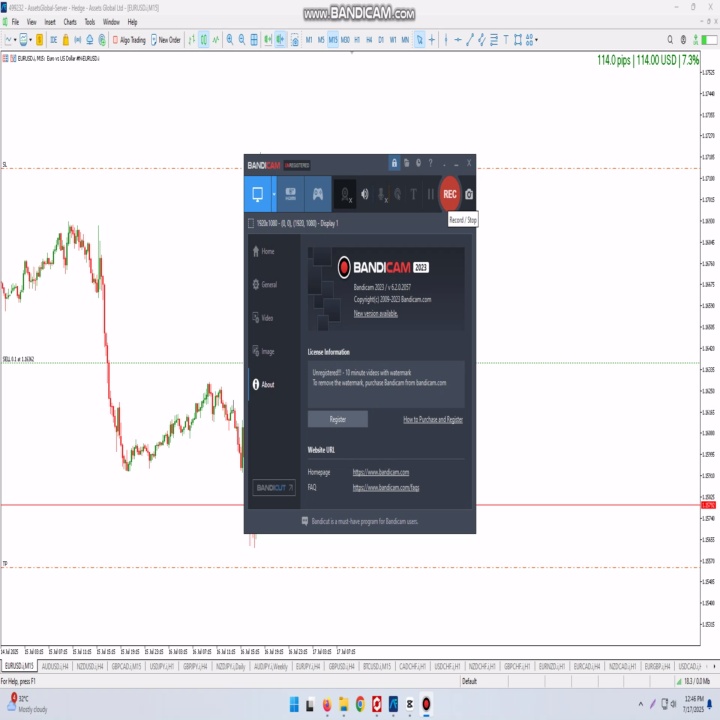Zoom out on the chart
The height and width of the screenshot is (720, 720).
(242, 40)
